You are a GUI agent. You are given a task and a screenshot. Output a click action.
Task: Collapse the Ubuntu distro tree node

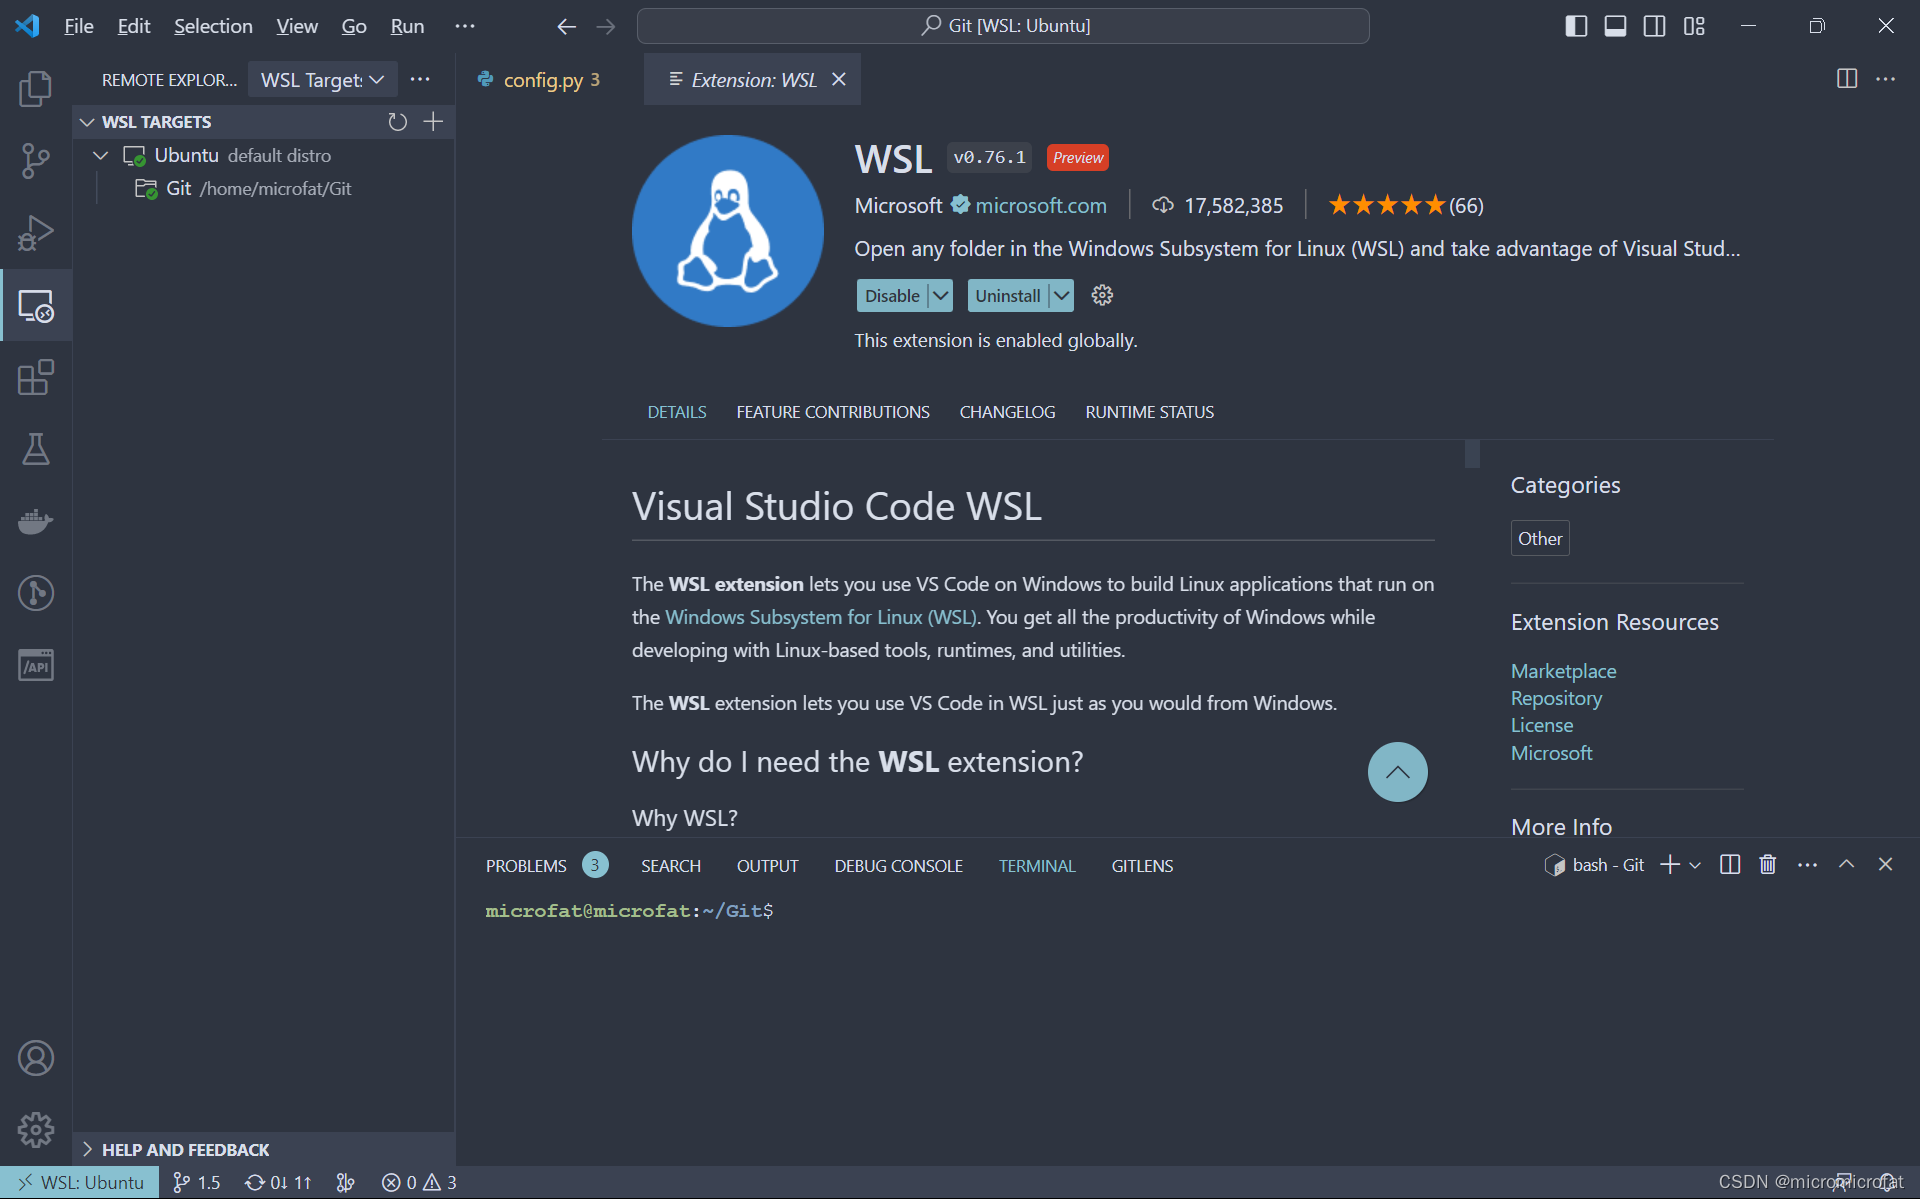(x=100, y=156)
